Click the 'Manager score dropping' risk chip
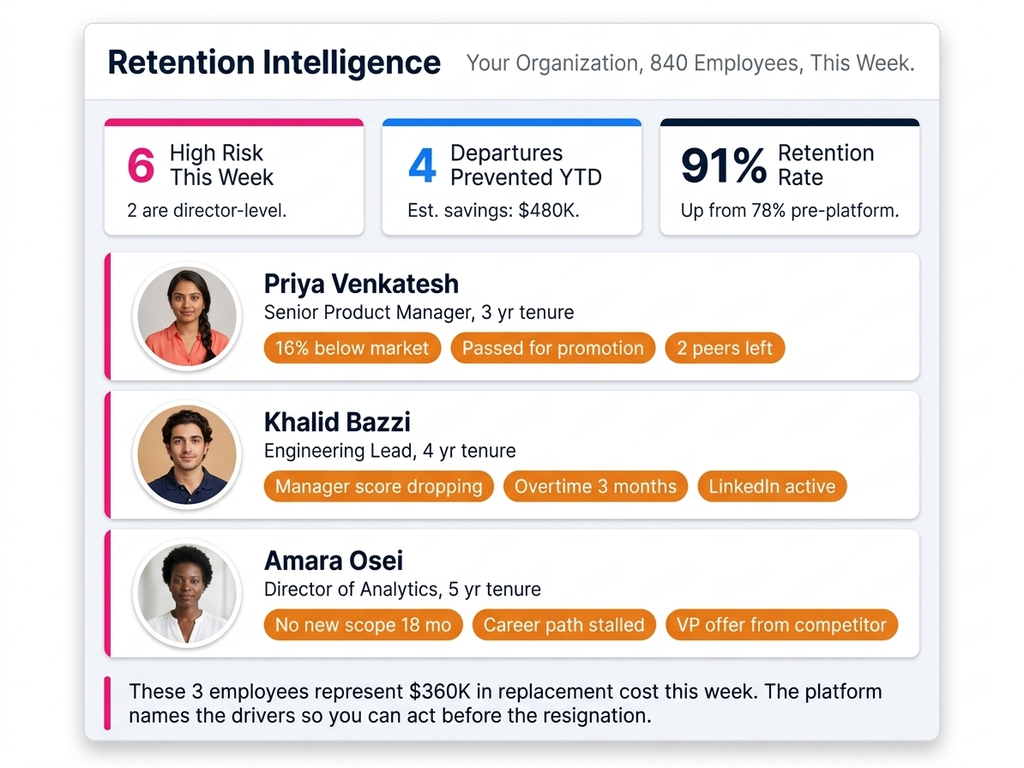Image resolution: width=1024 pixels, height=768 pixels. tap(378, 486)
